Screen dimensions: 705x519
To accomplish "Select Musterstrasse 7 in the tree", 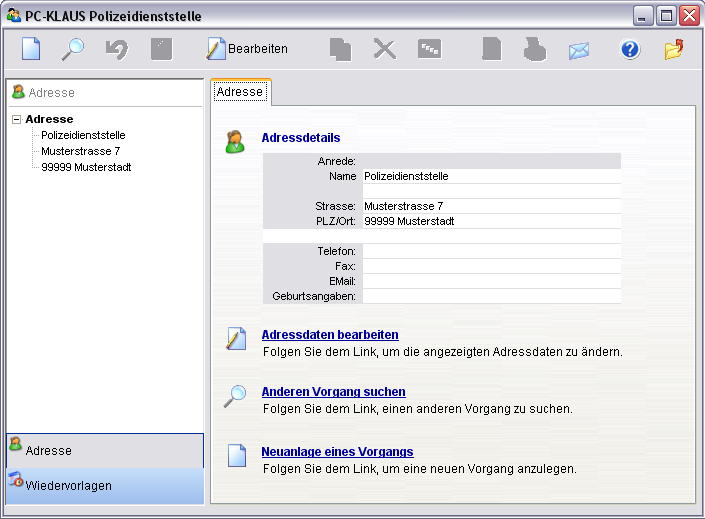I will 80,151.
